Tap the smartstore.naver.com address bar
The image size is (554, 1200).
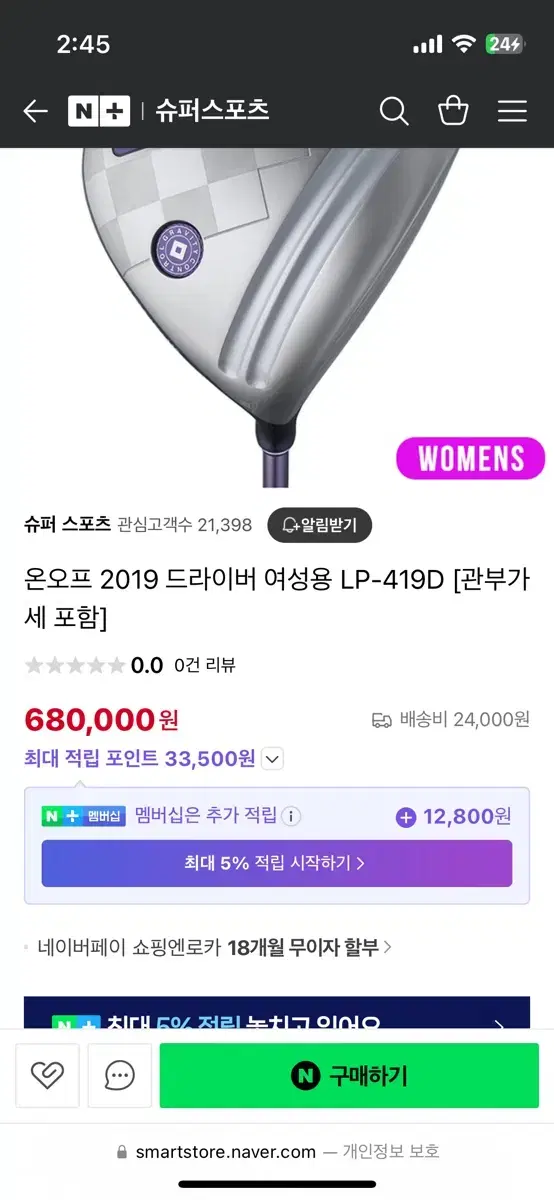point(277,1152)
